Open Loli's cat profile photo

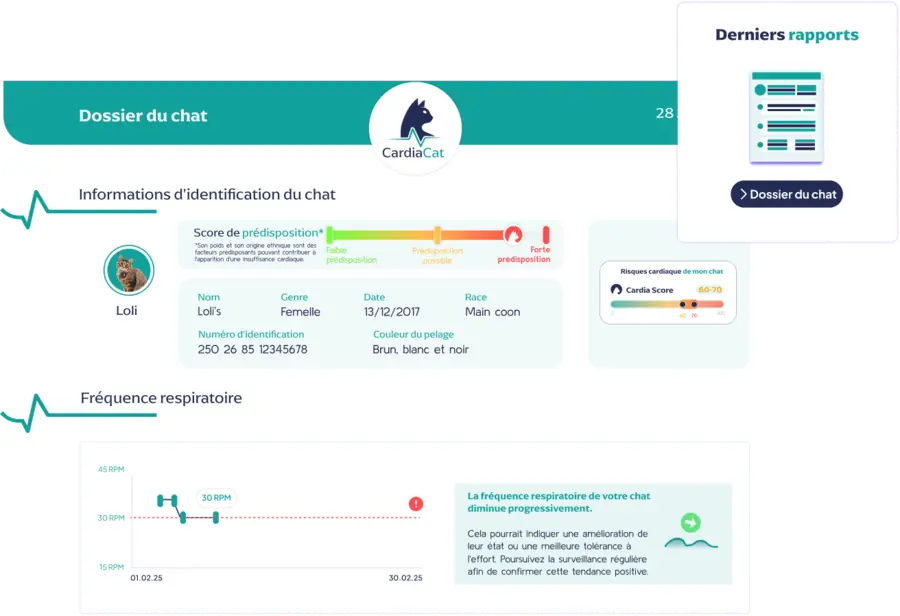pos(129,270)
